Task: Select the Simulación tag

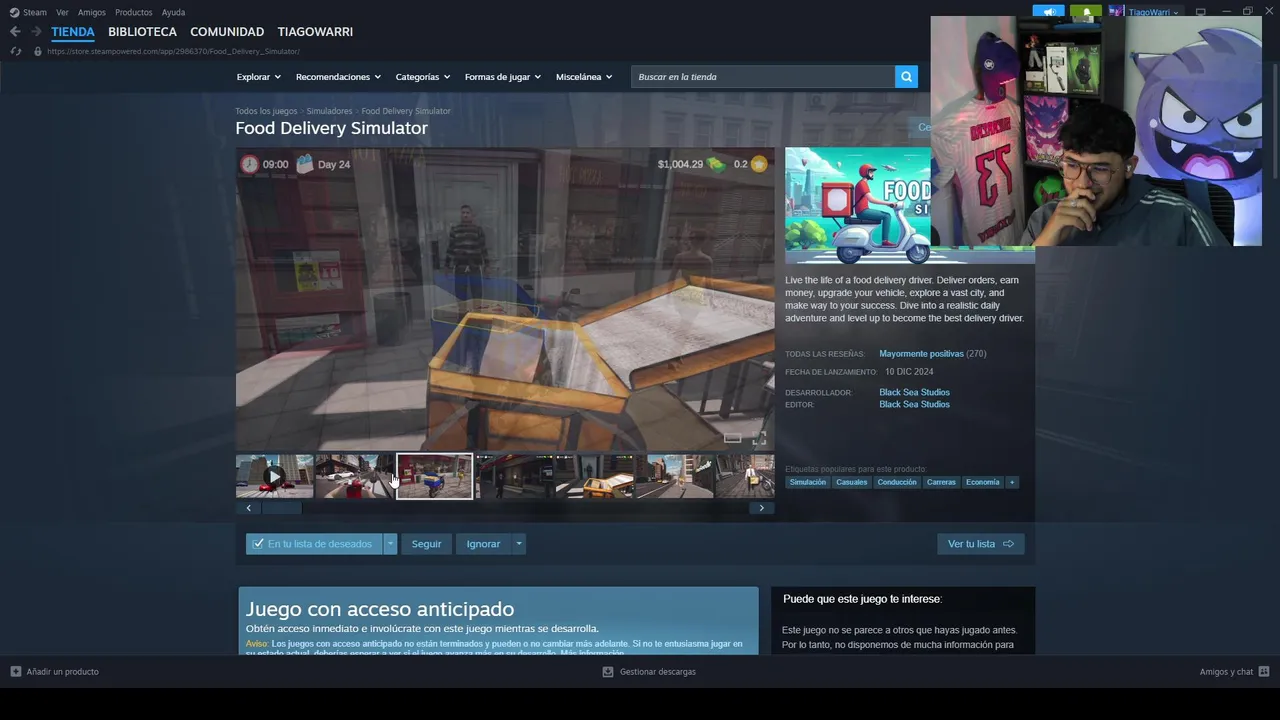Action: click(808, 482)
